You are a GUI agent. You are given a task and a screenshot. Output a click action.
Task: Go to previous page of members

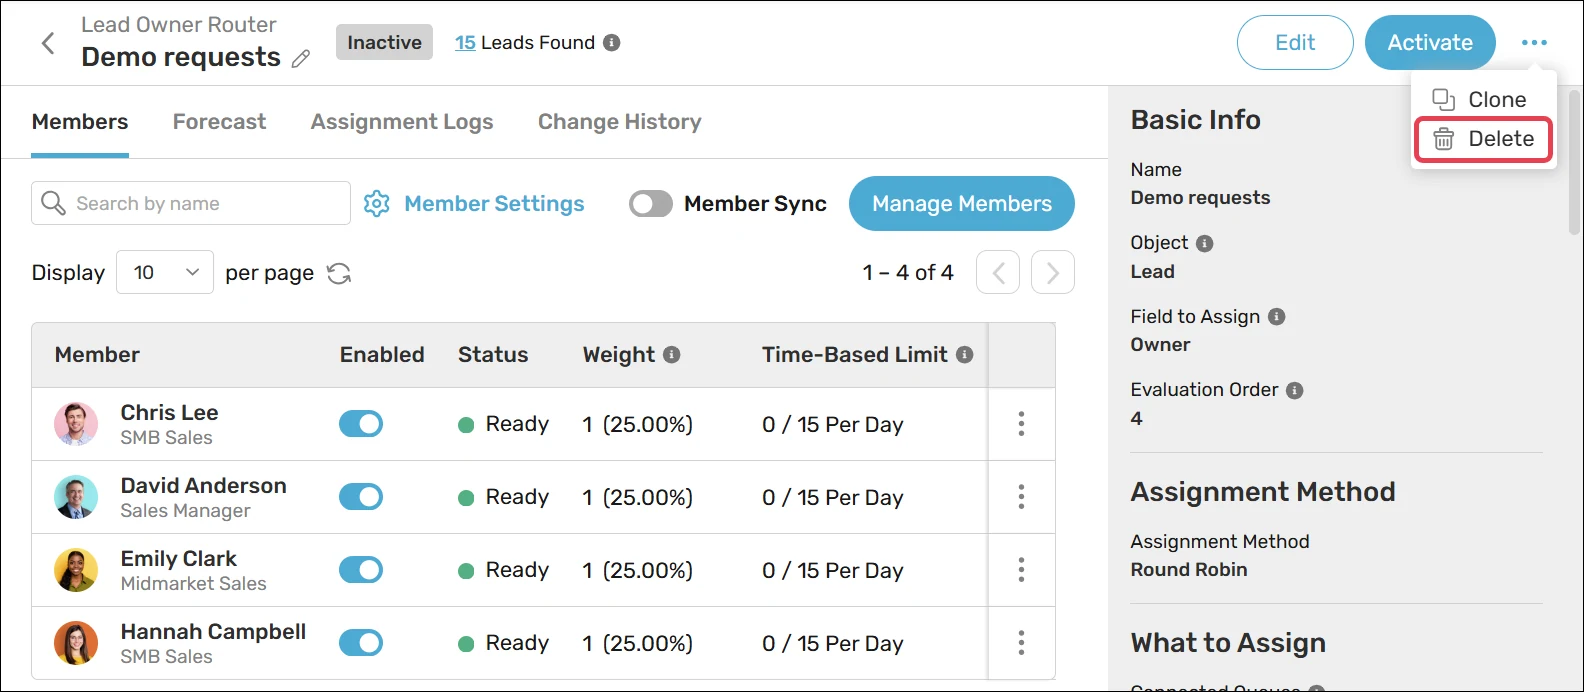998,272
